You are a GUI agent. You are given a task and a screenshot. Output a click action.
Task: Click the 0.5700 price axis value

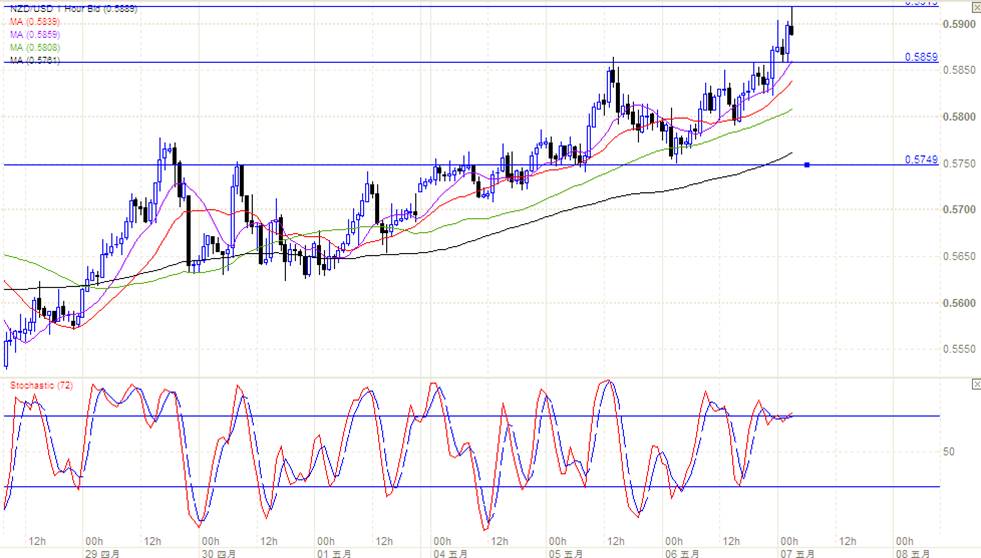click(x=959, y=210)
